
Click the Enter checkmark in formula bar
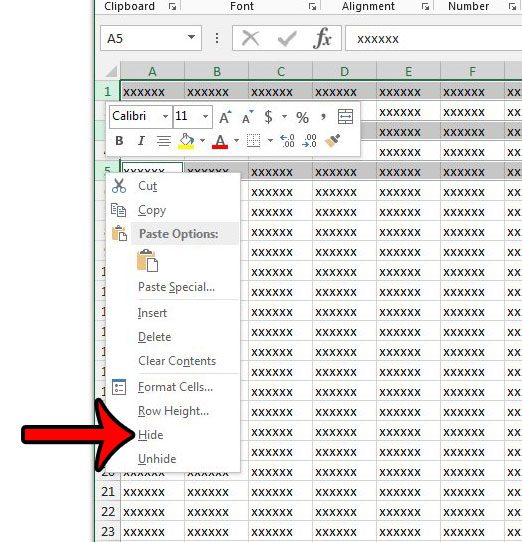[x=287, y=38]
